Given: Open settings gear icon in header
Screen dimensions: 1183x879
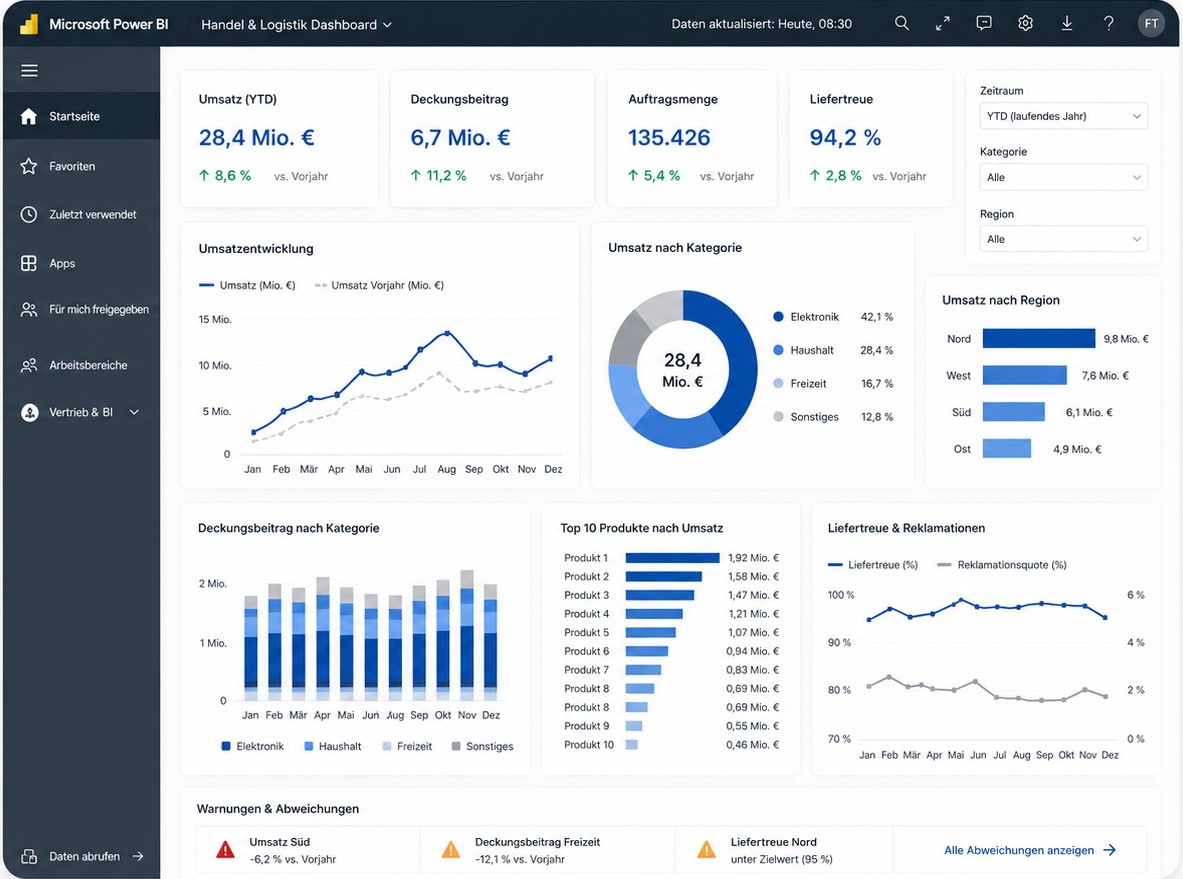Looking at the screenshot, I should pyautogui.click(x=1025, y=23).
